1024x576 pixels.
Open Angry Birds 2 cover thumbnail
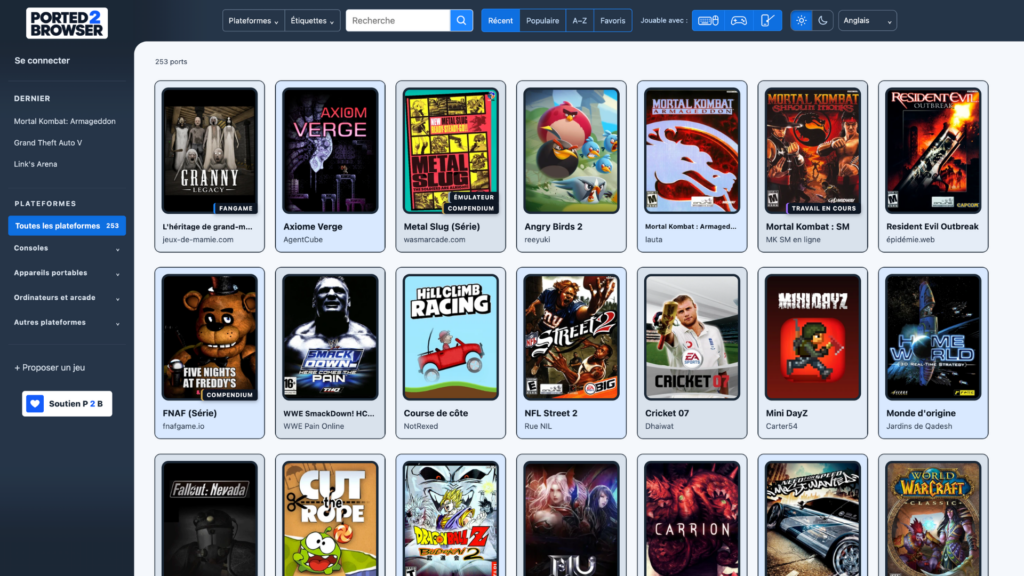click(571, 151)
